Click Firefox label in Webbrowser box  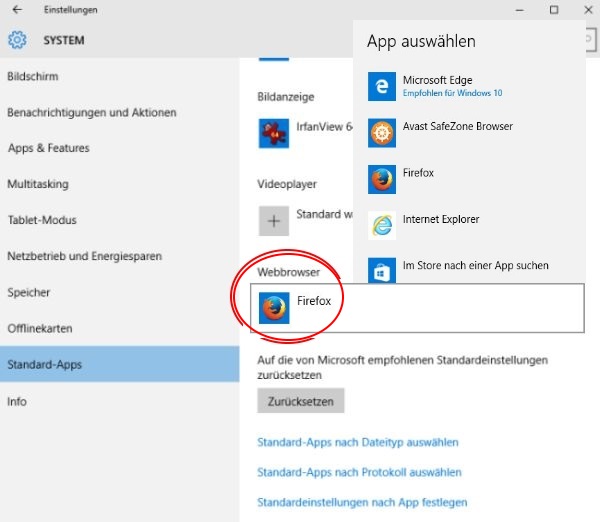click(314, 301)
